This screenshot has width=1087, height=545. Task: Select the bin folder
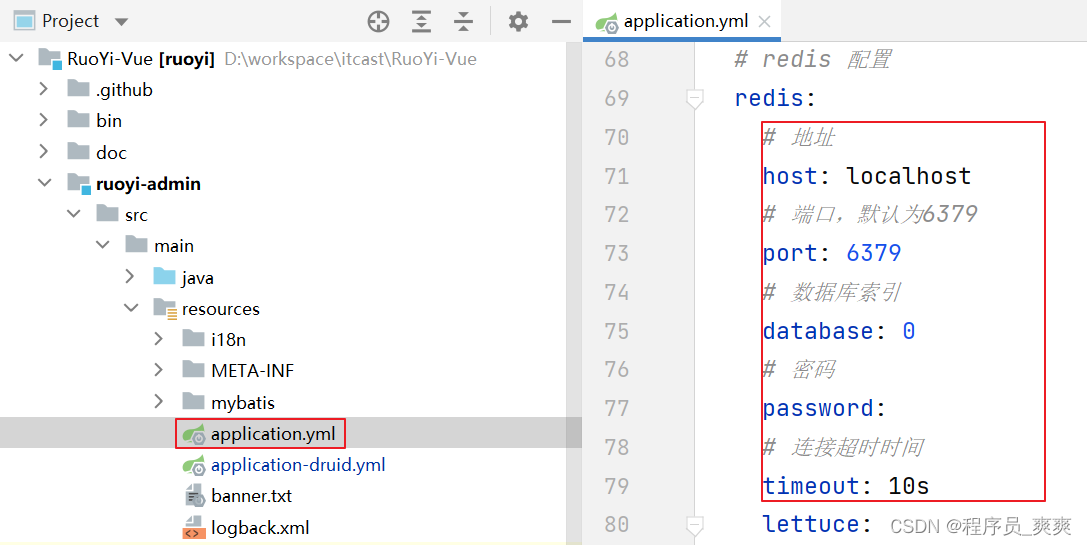coord(109,121)
